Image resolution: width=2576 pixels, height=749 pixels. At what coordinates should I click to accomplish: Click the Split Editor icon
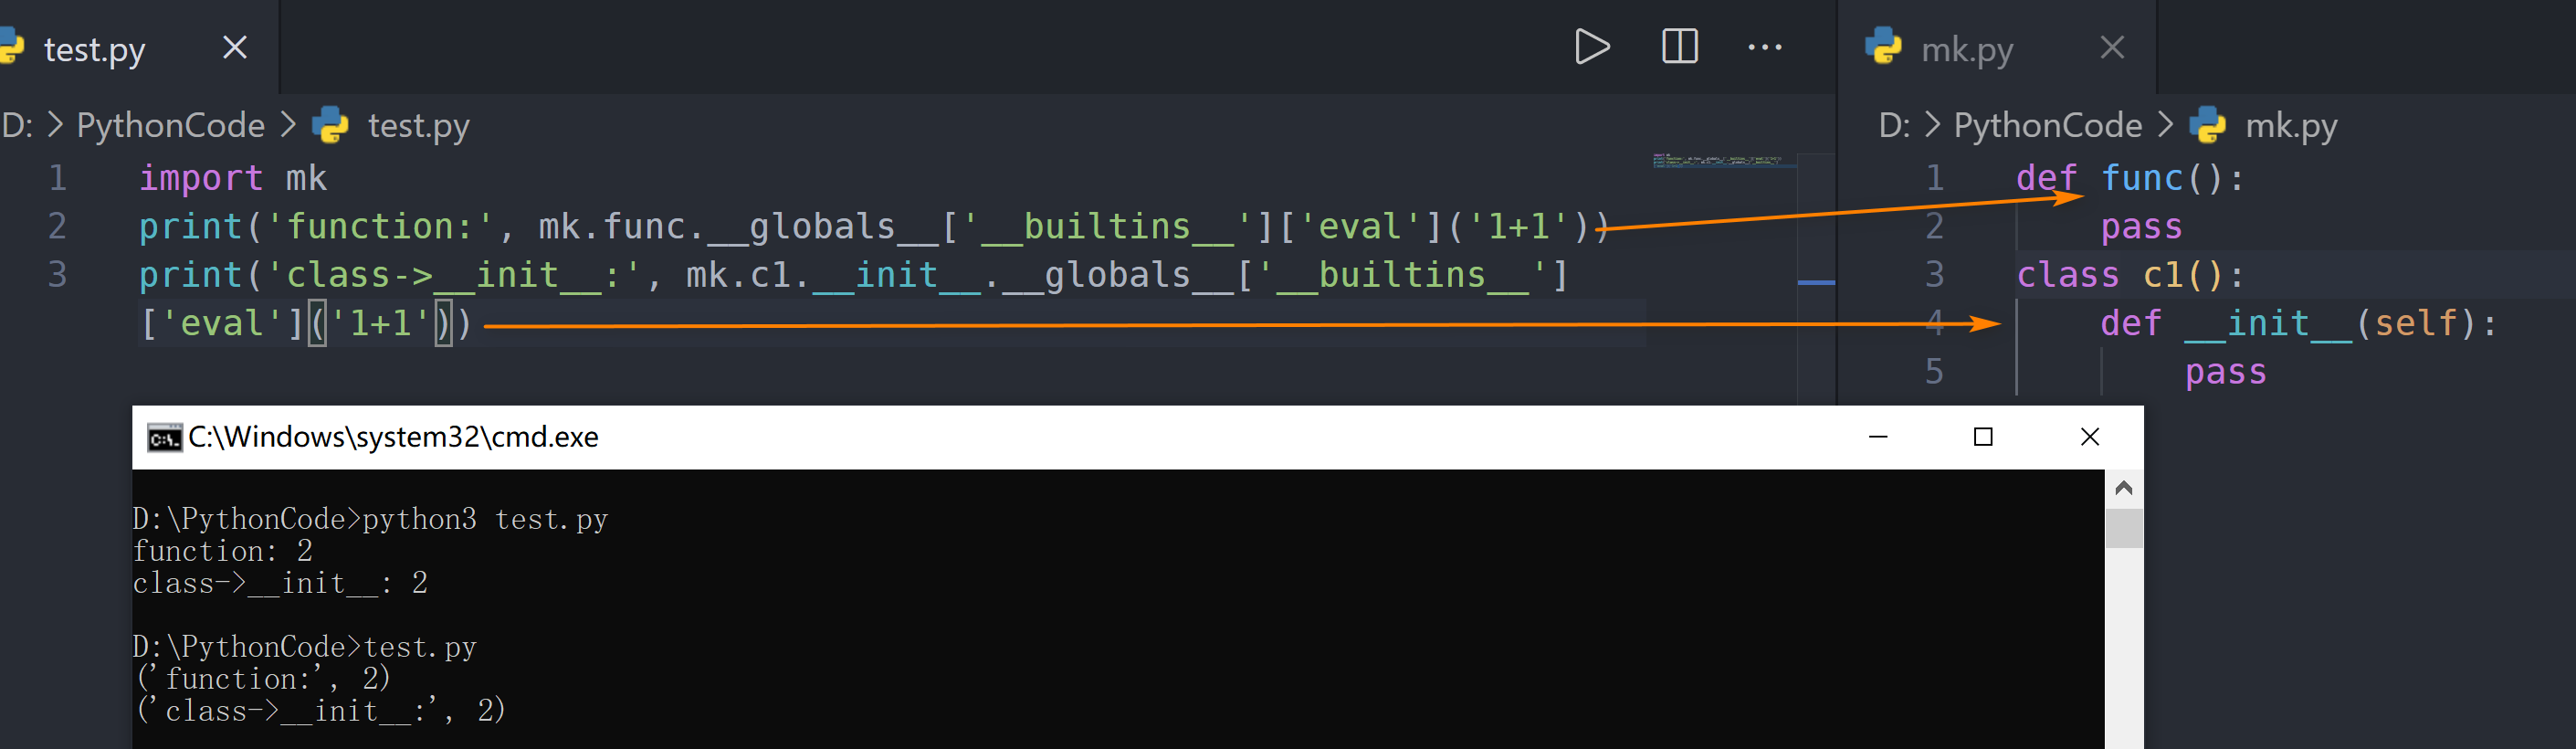1679,47
